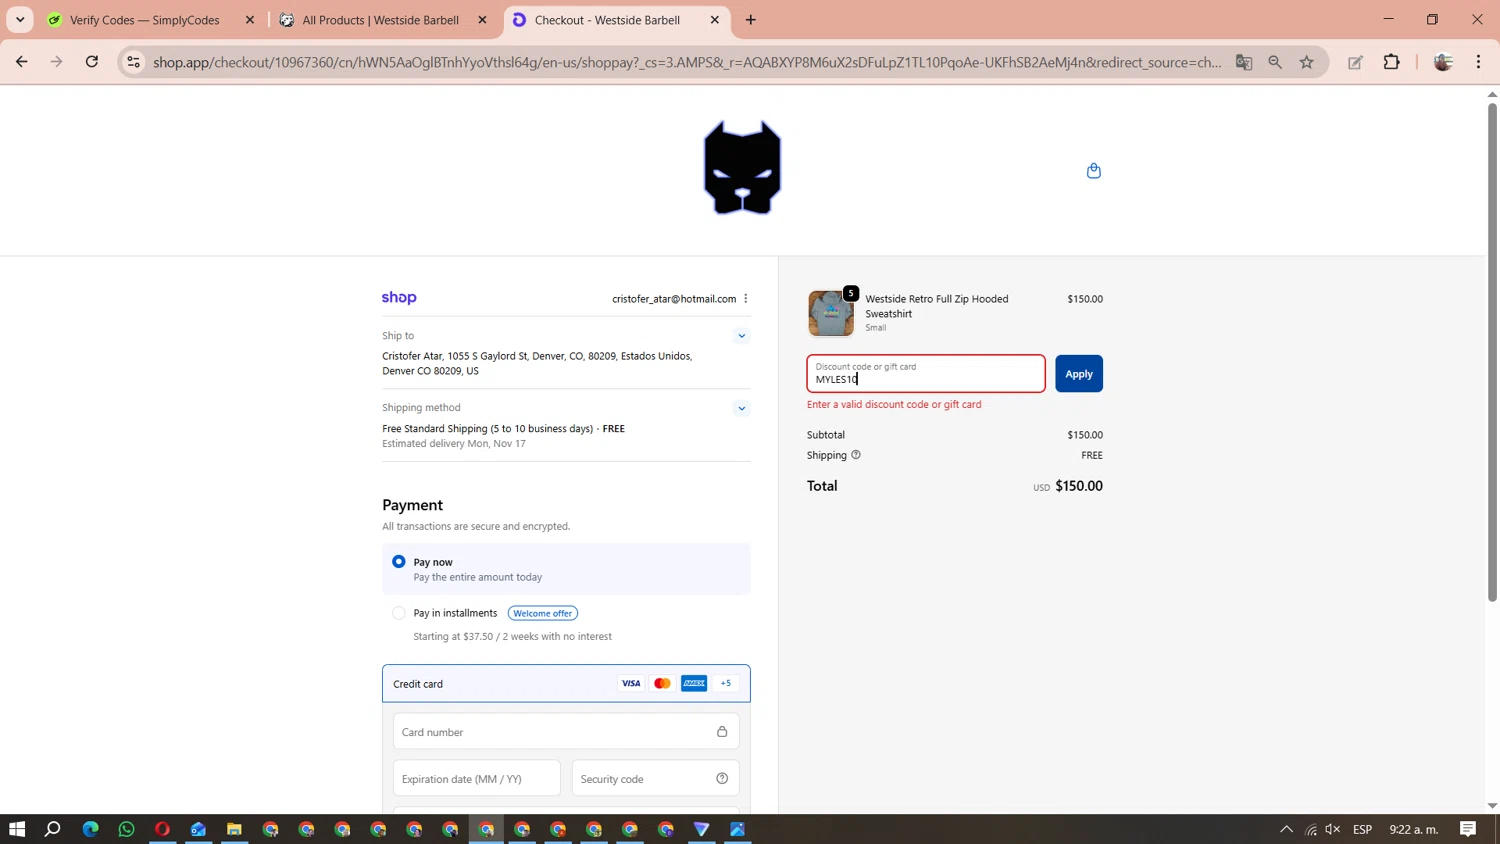Open Windows taskbar search

coord(53,829)
